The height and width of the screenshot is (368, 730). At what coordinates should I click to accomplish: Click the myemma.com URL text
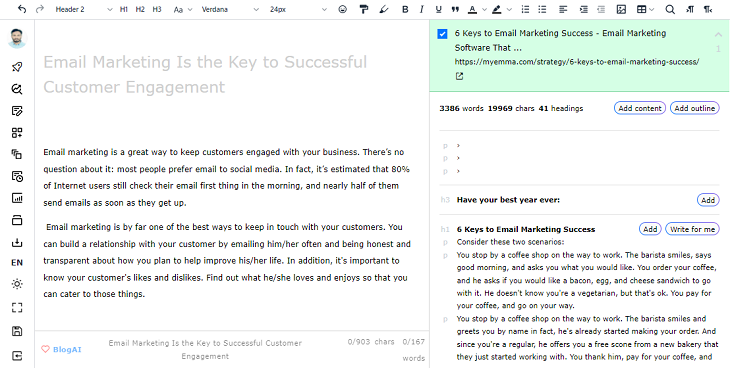(577, 61)
